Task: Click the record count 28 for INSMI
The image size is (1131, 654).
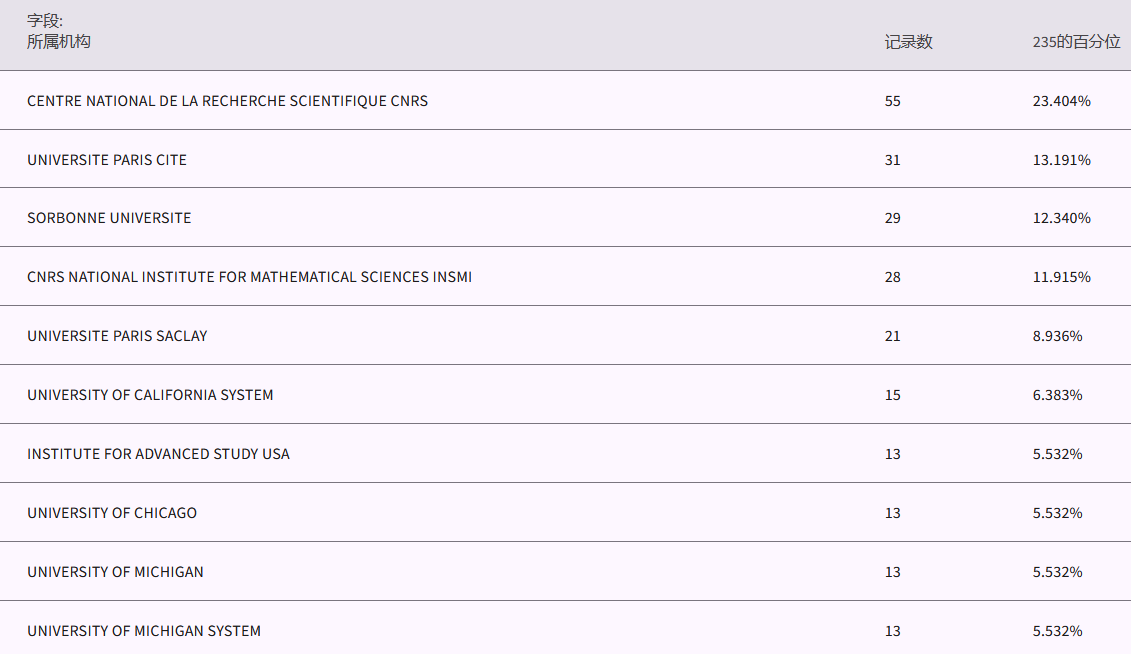Action: pos(892,277)
